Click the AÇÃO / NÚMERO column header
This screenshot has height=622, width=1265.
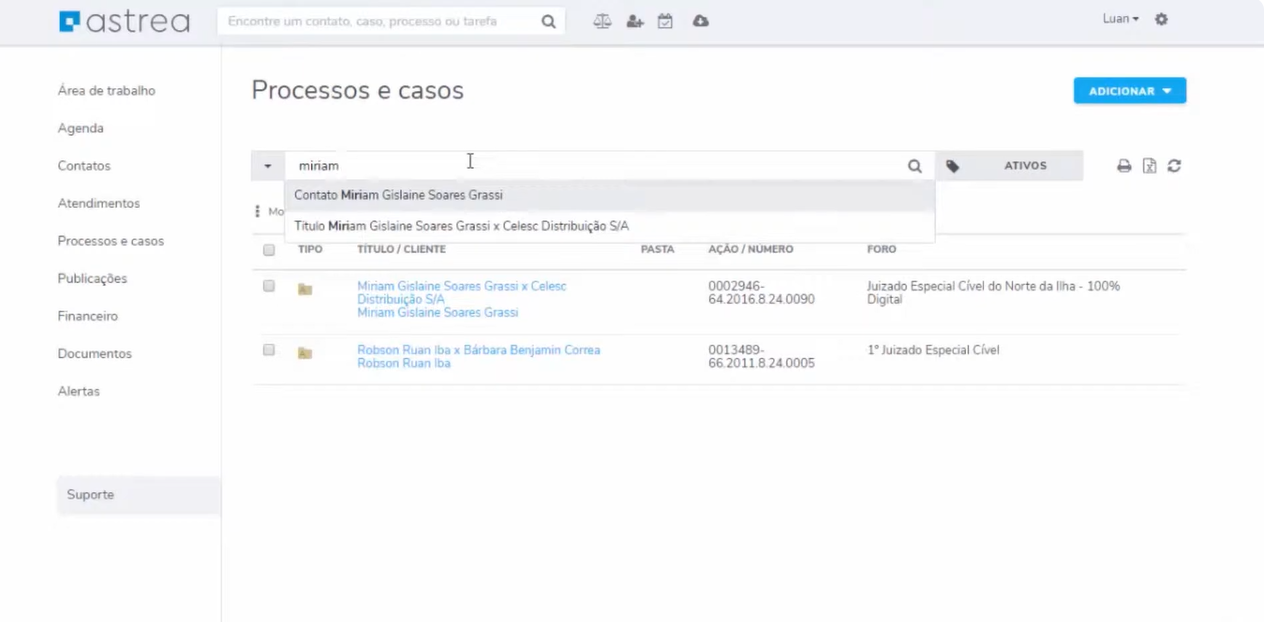tap(751, 249)
